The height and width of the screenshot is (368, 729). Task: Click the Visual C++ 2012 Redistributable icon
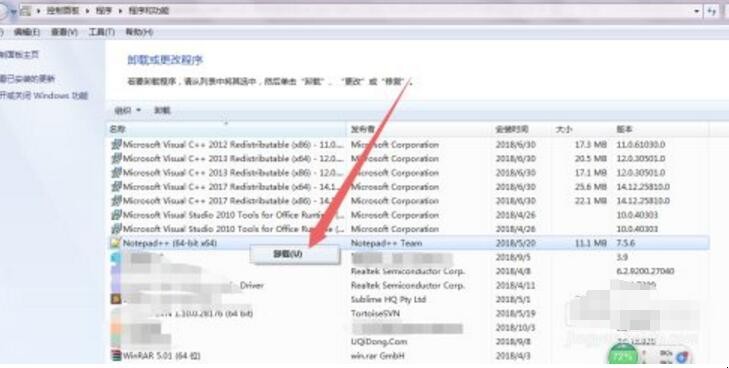tap(116, 145)
